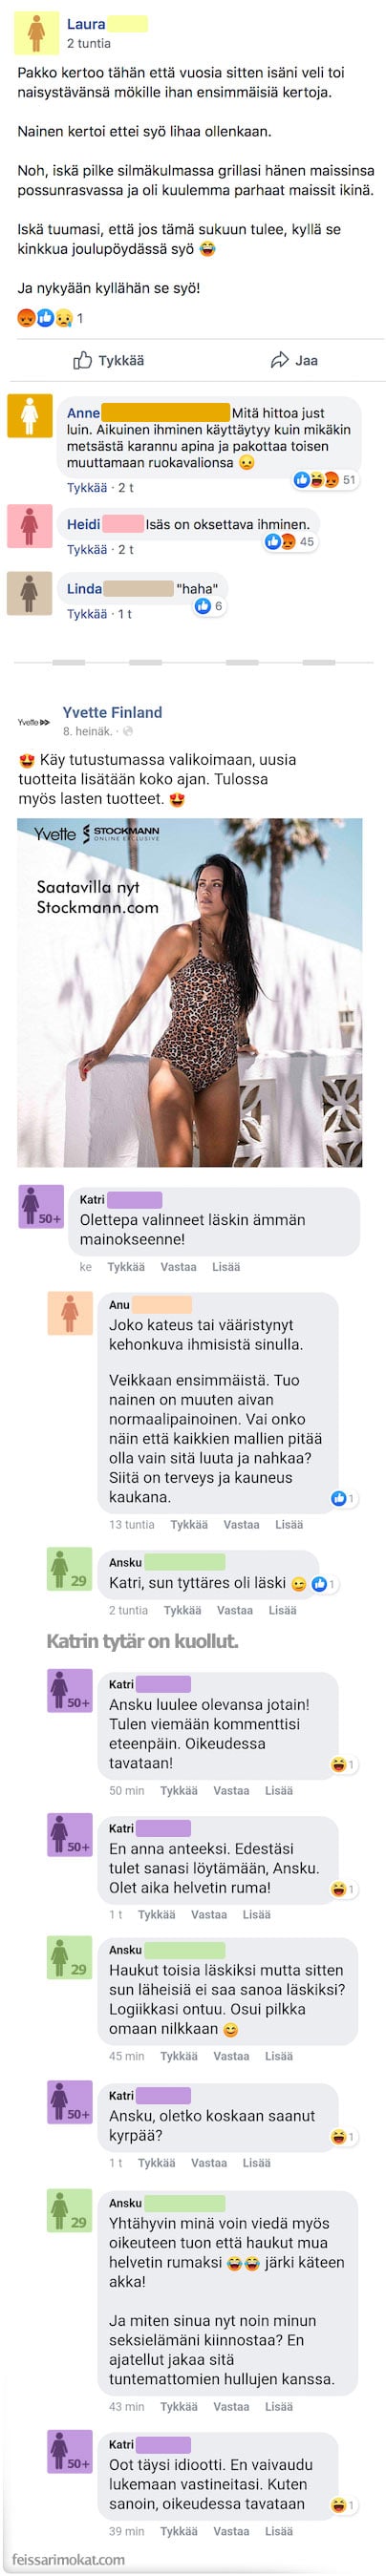Like Linda's haha comment via Tykkää

[x=87, y=614]
